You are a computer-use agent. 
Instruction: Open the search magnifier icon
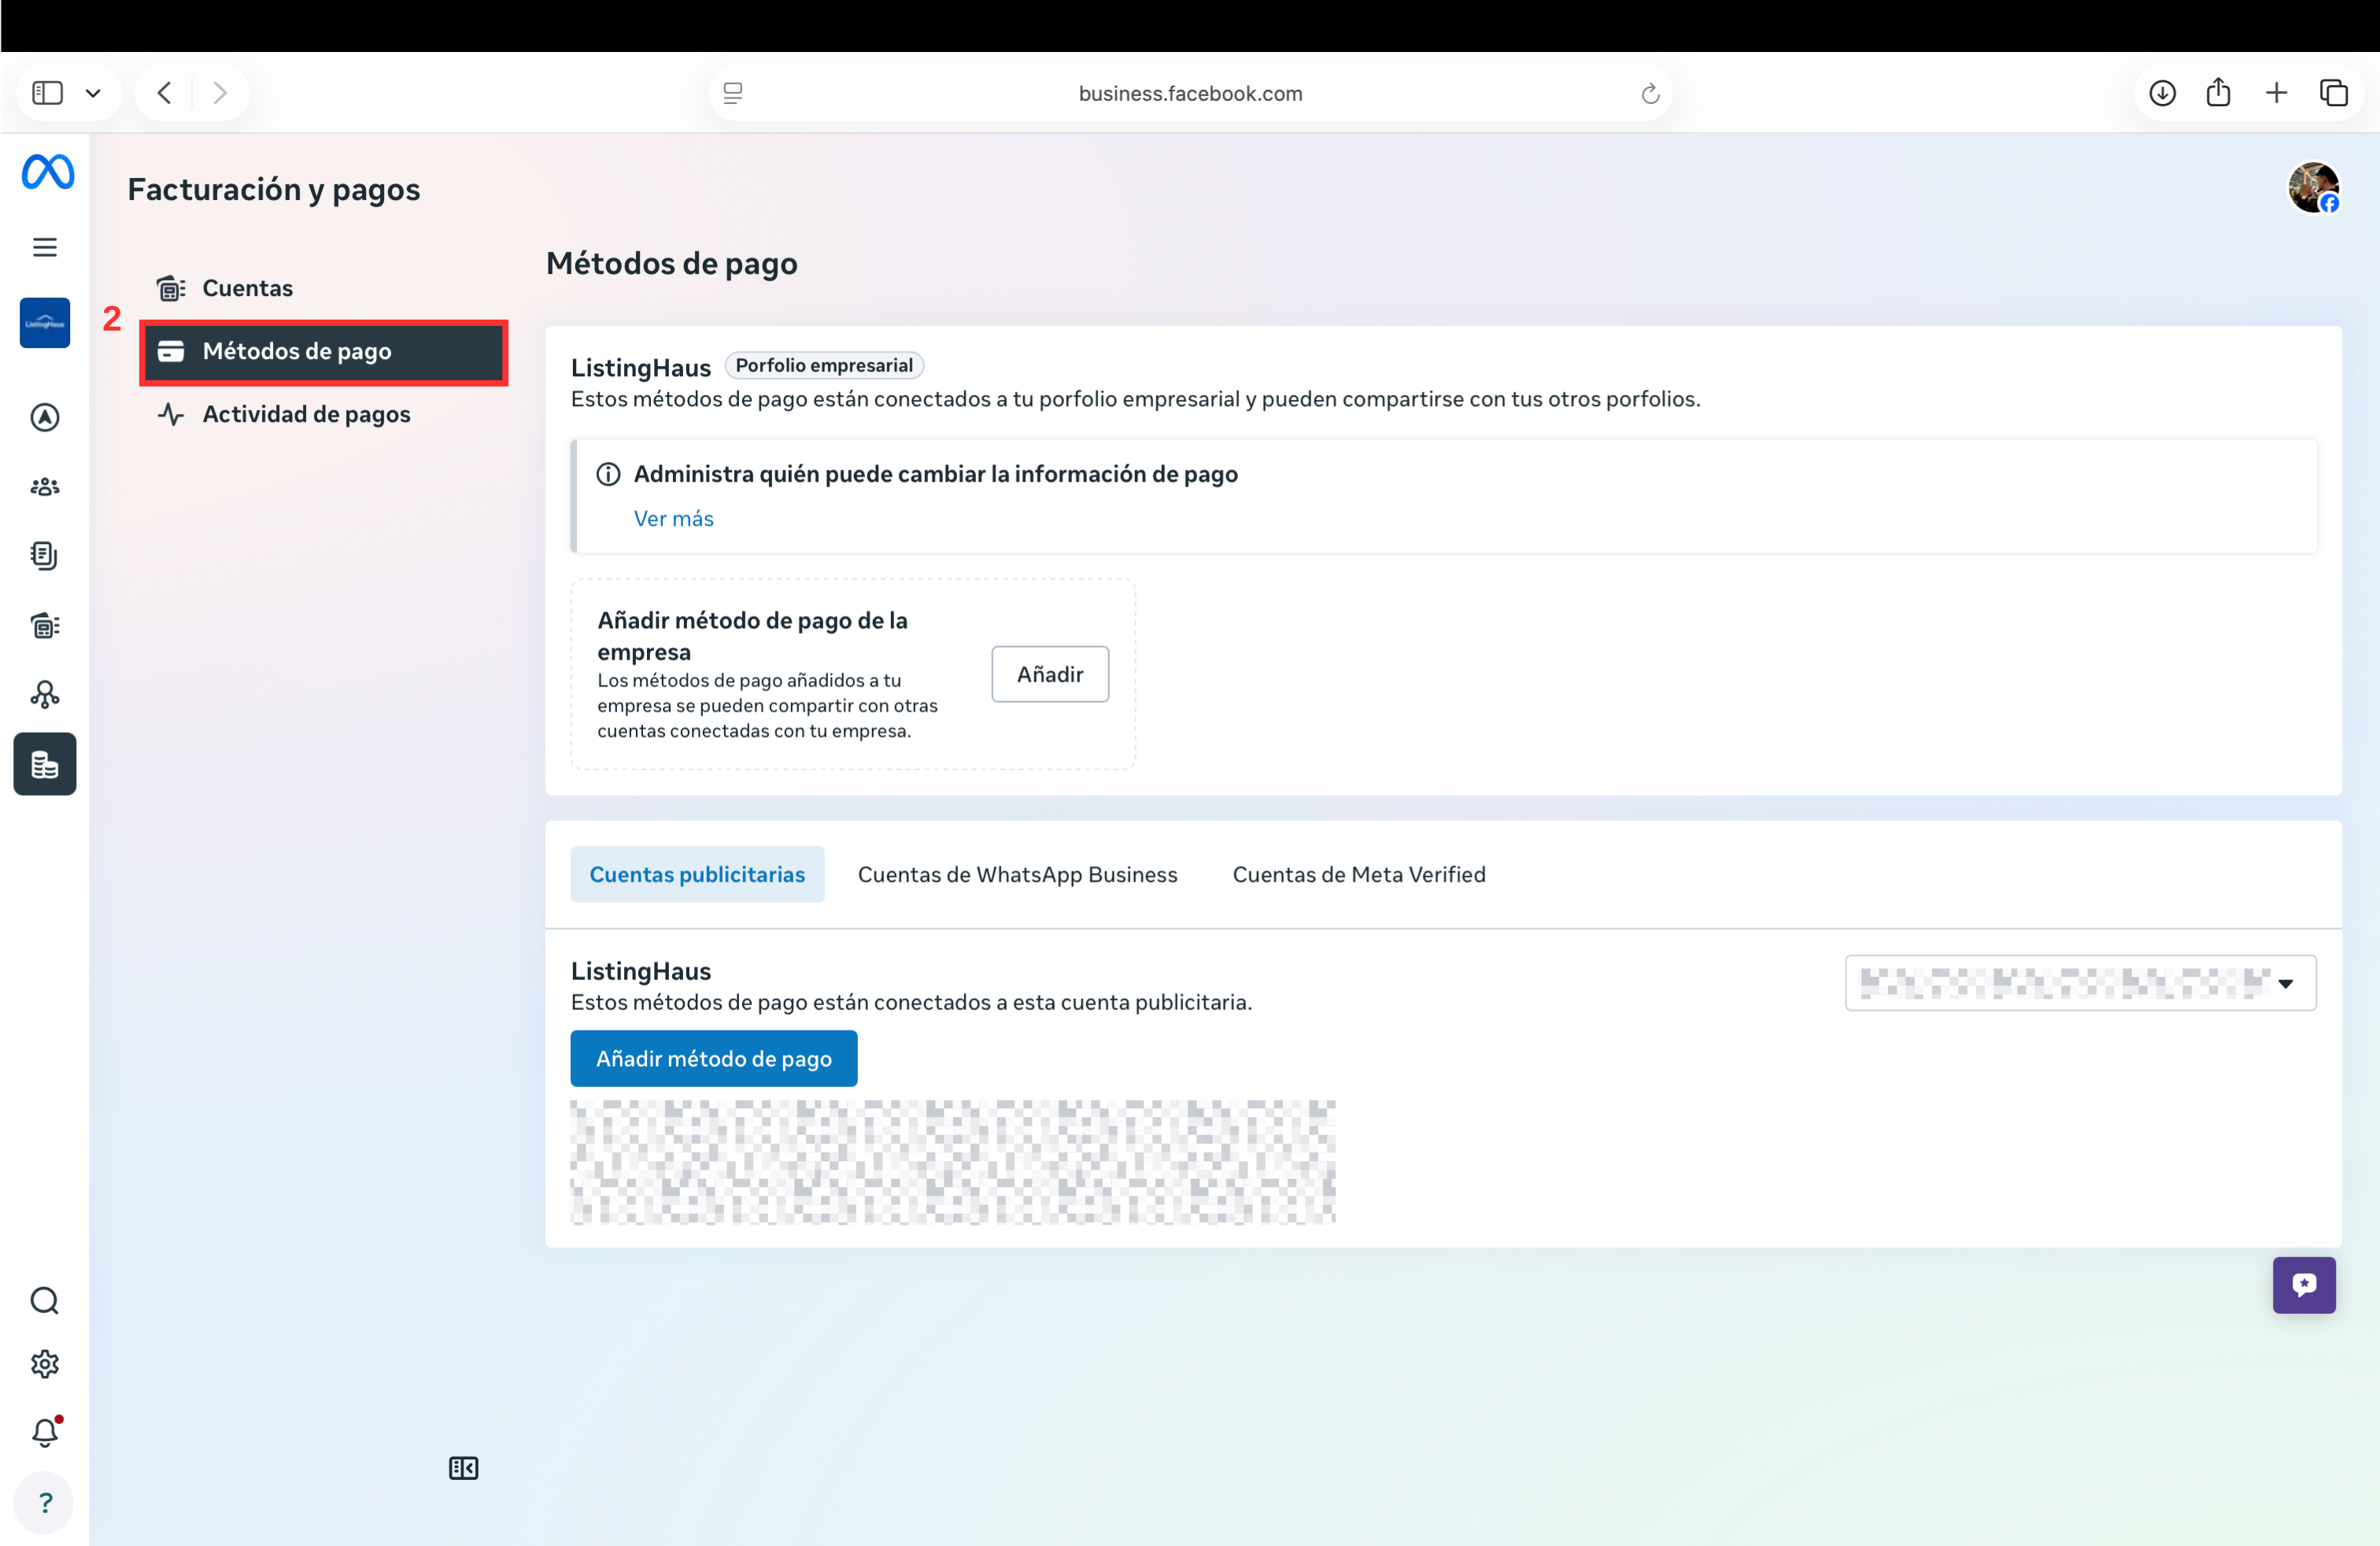click(45, 1301)
